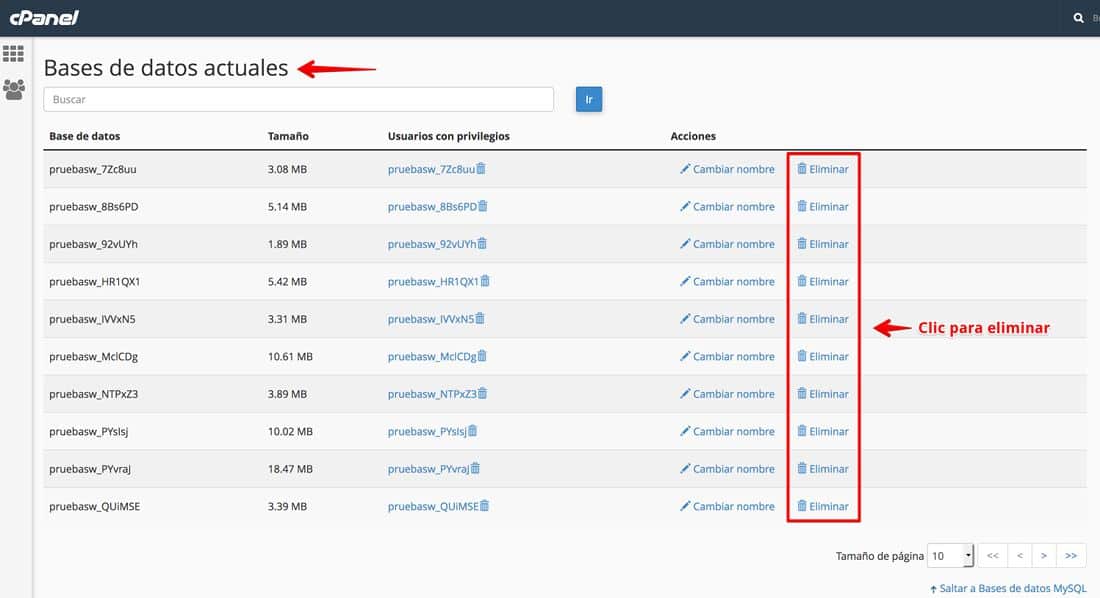Remove user pruebasw_92vUYh via trash icon
This screenshot has width=1100, height=598.
[x=482, y=244]
